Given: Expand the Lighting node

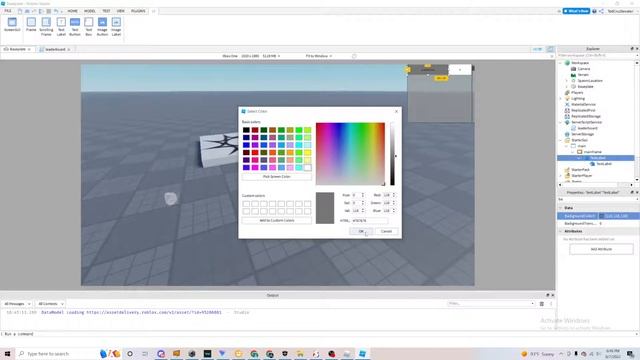Looking at the screenshot, I should [560, 98].
